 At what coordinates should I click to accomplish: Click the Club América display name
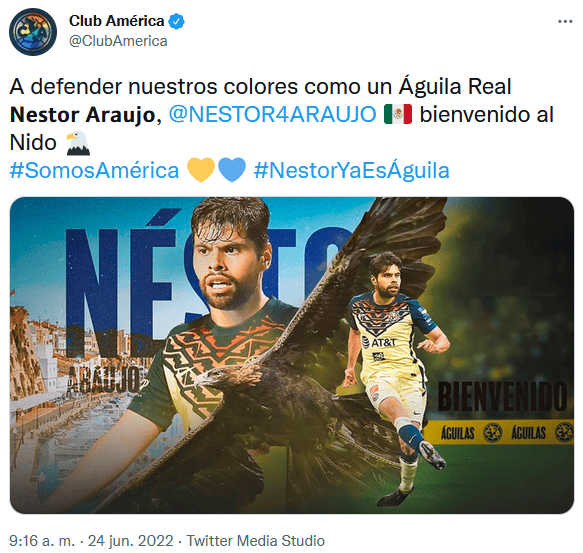tap(116, 21)
